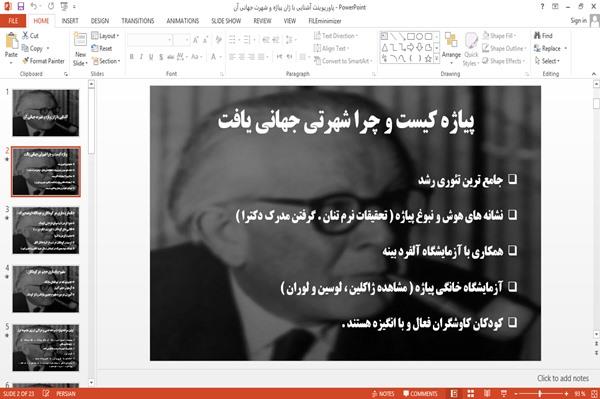Insert a New Slide from the ribbon

tap(80, 49)
